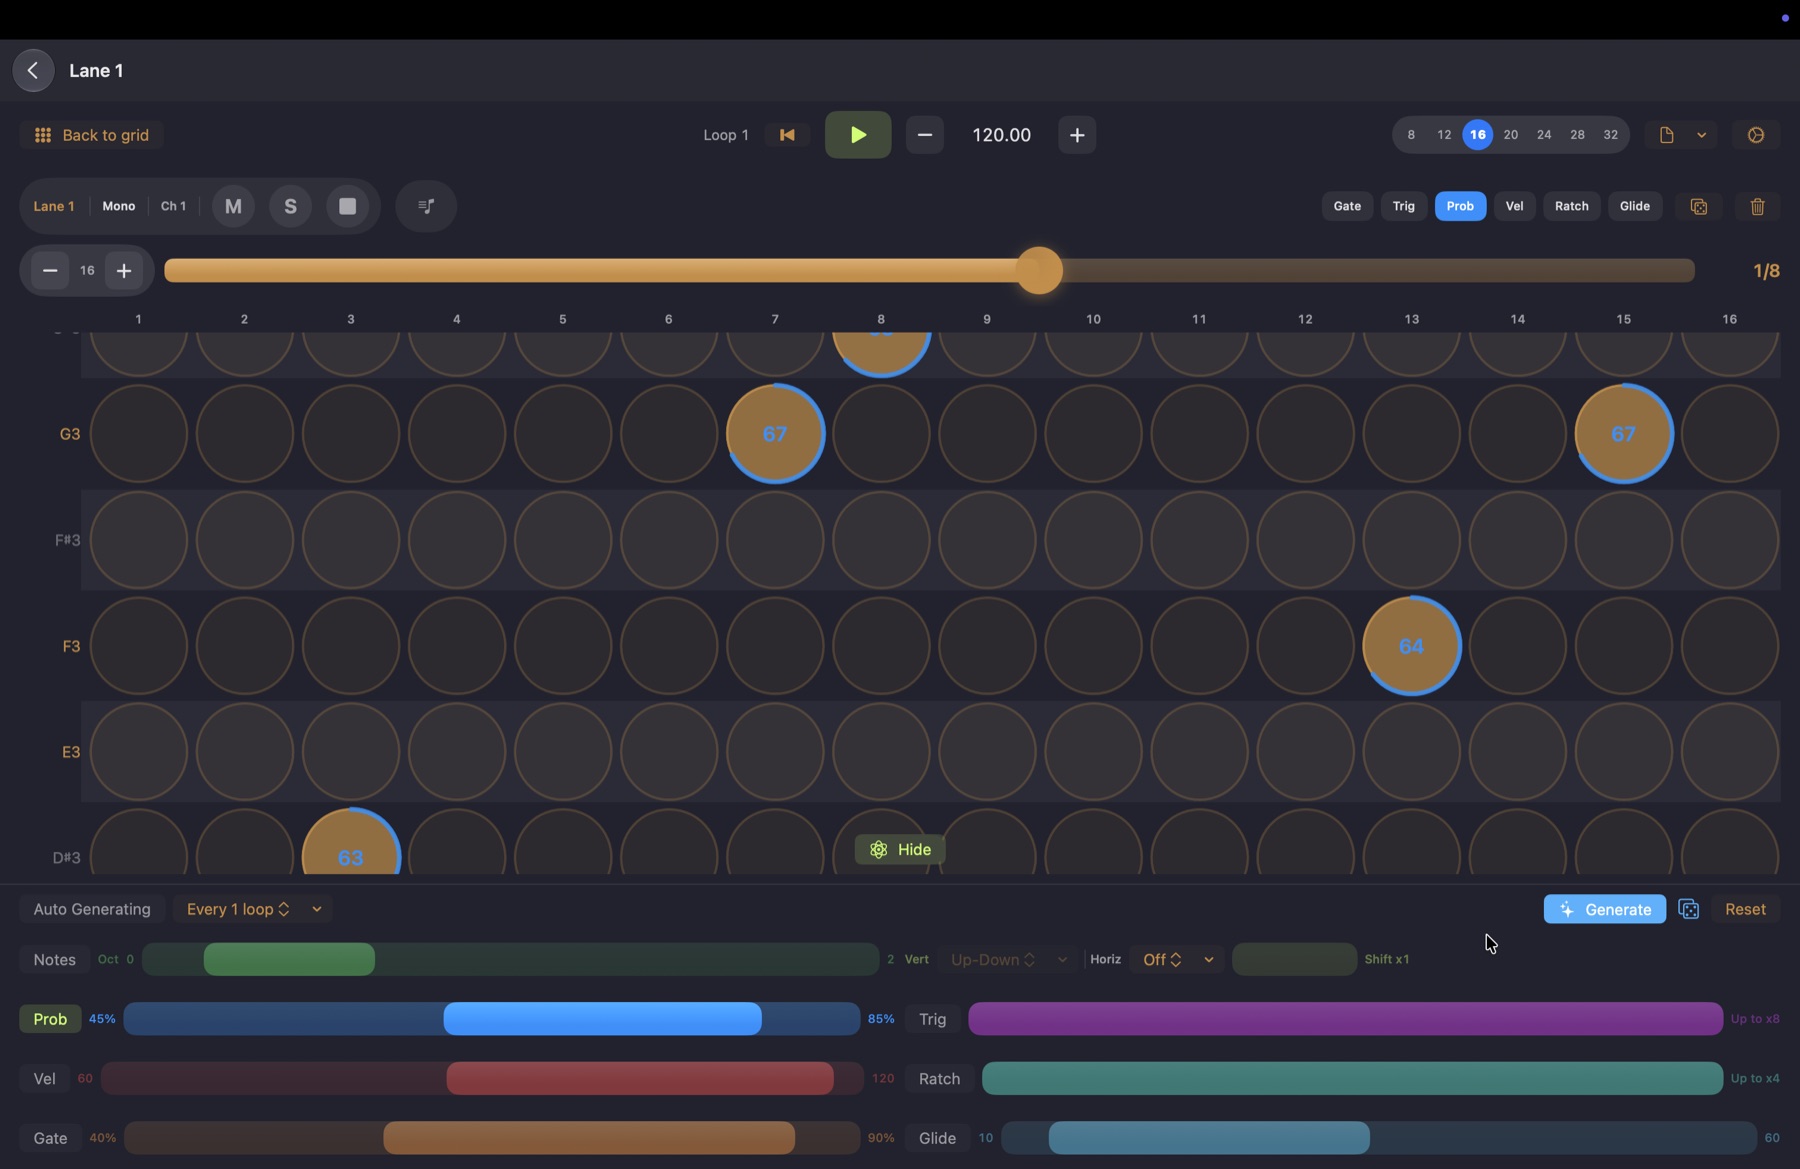1800x1169 pixels.
Task: Set step count to 8
Action: pos(1411,135)
